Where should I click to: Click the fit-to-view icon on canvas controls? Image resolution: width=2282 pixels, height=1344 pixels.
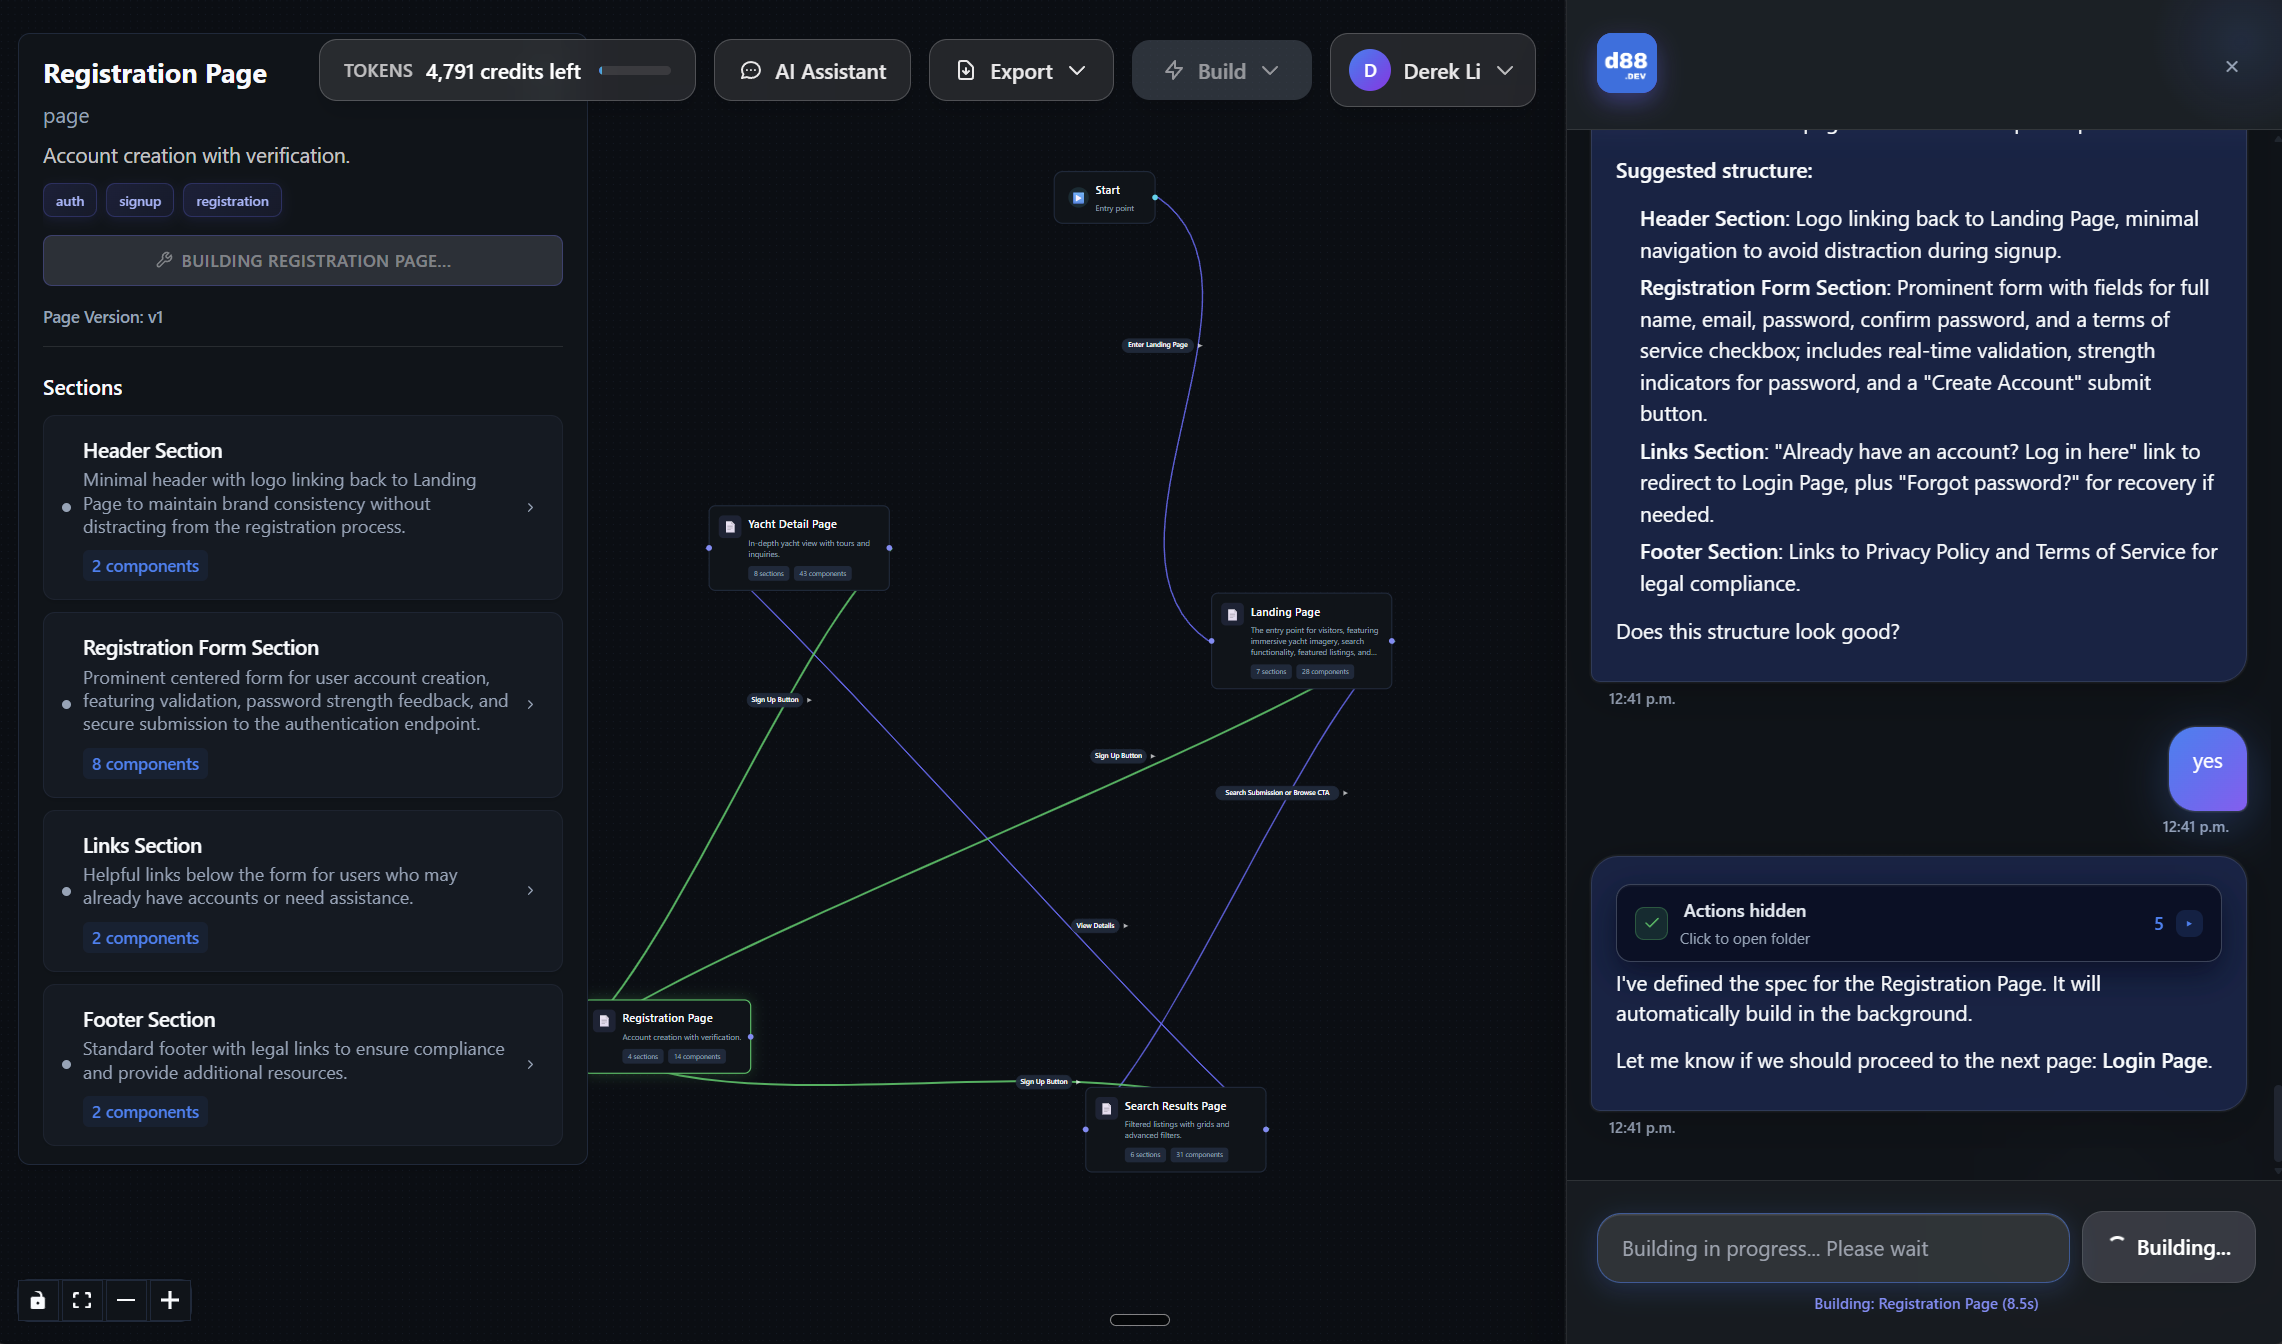[81, 1300]
